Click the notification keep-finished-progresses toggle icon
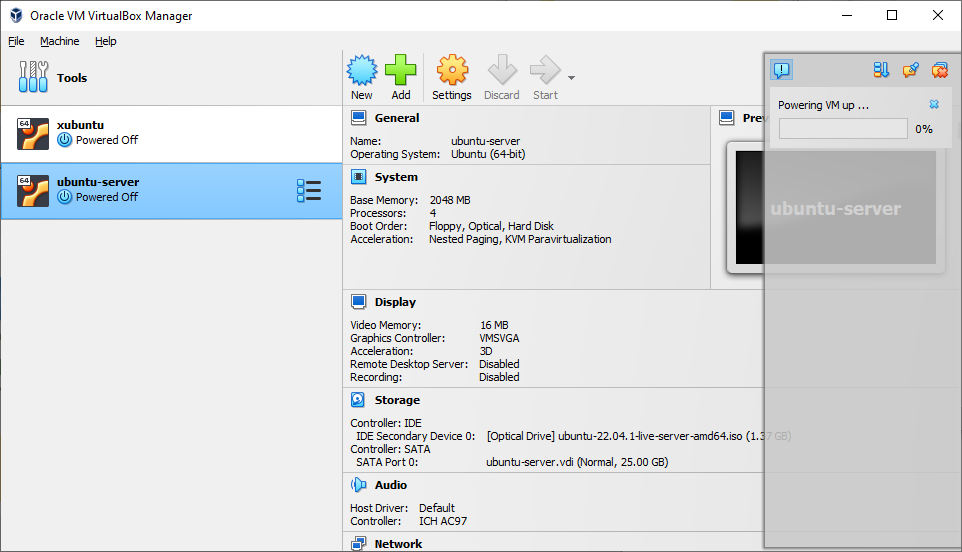The height and width of the screenshot is (552, 962). coord(910,70)
